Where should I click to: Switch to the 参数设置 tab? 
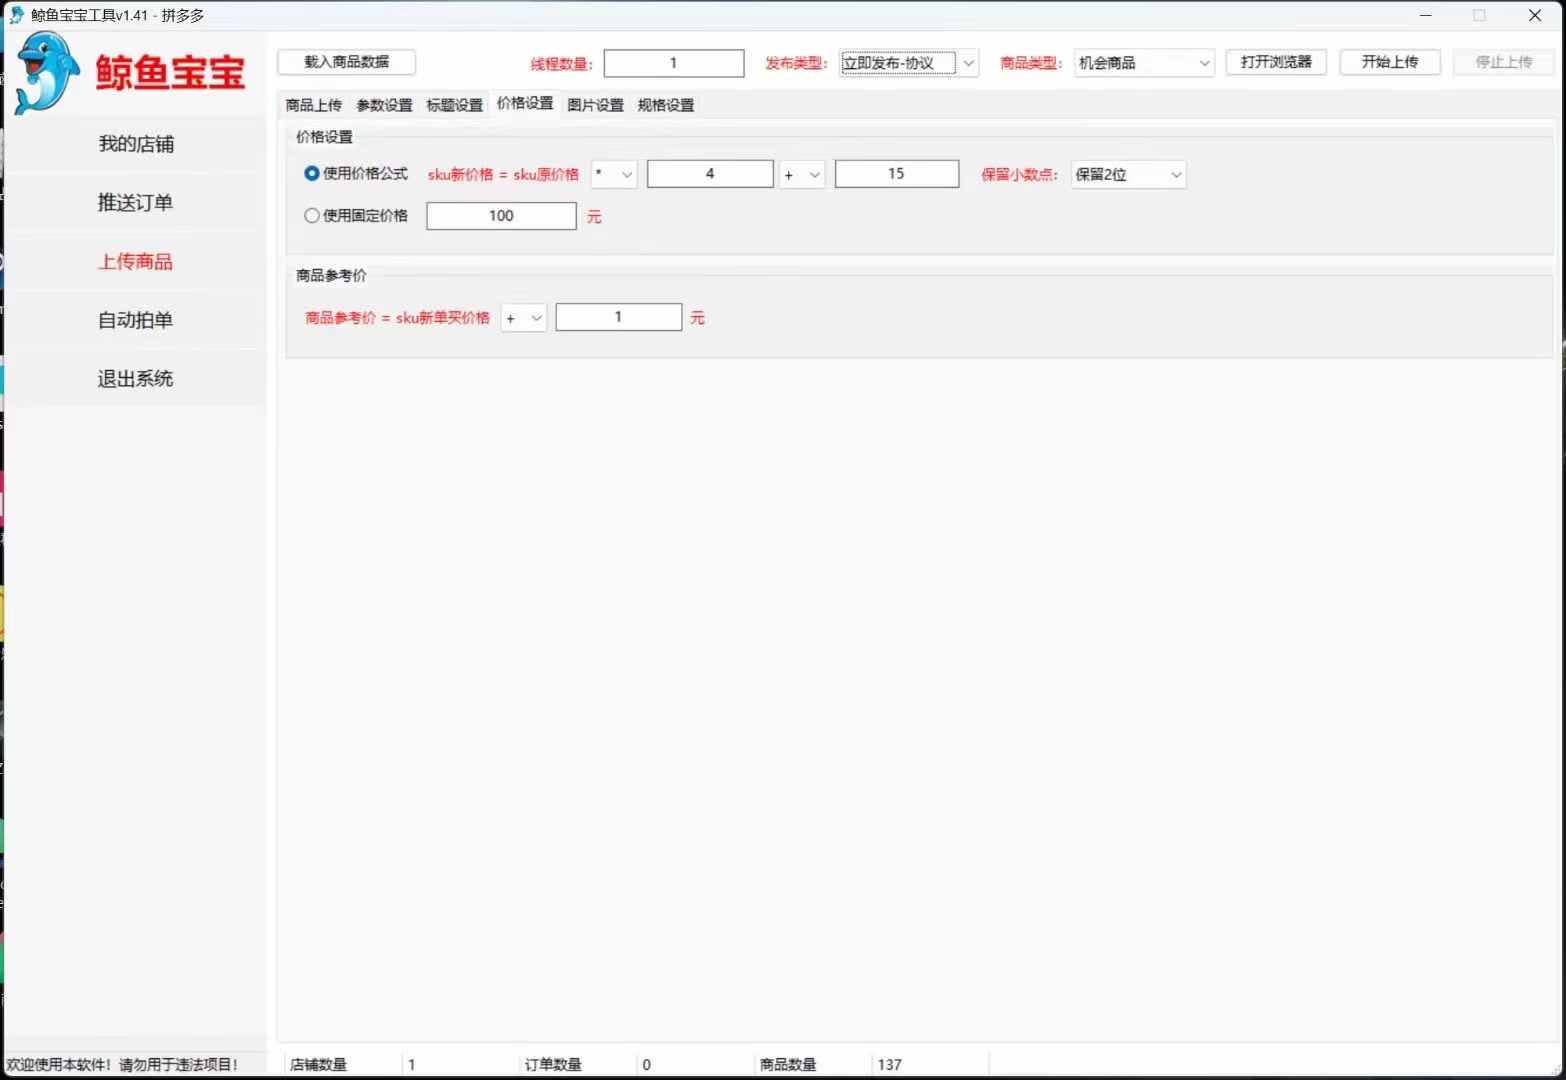(x=384, y=105)
